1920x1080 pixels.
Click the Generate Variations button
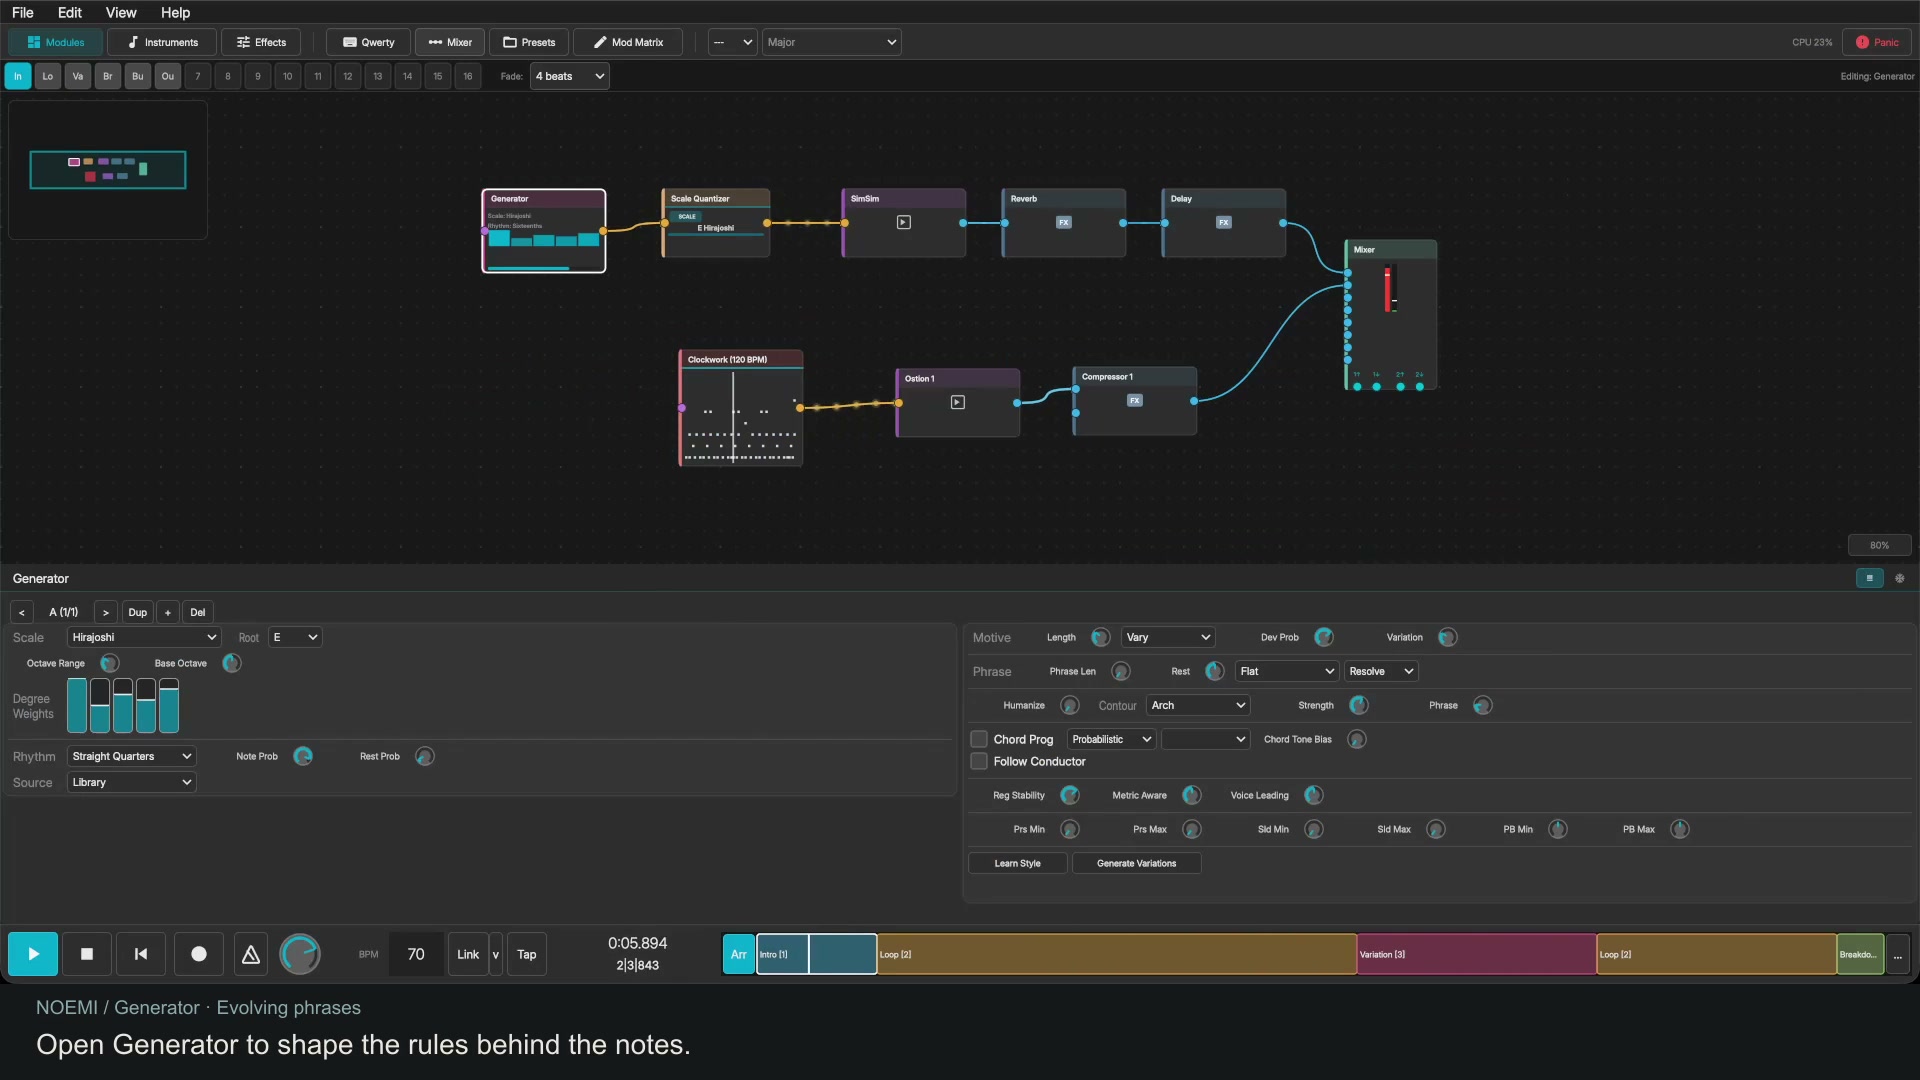click(1137, 863)
